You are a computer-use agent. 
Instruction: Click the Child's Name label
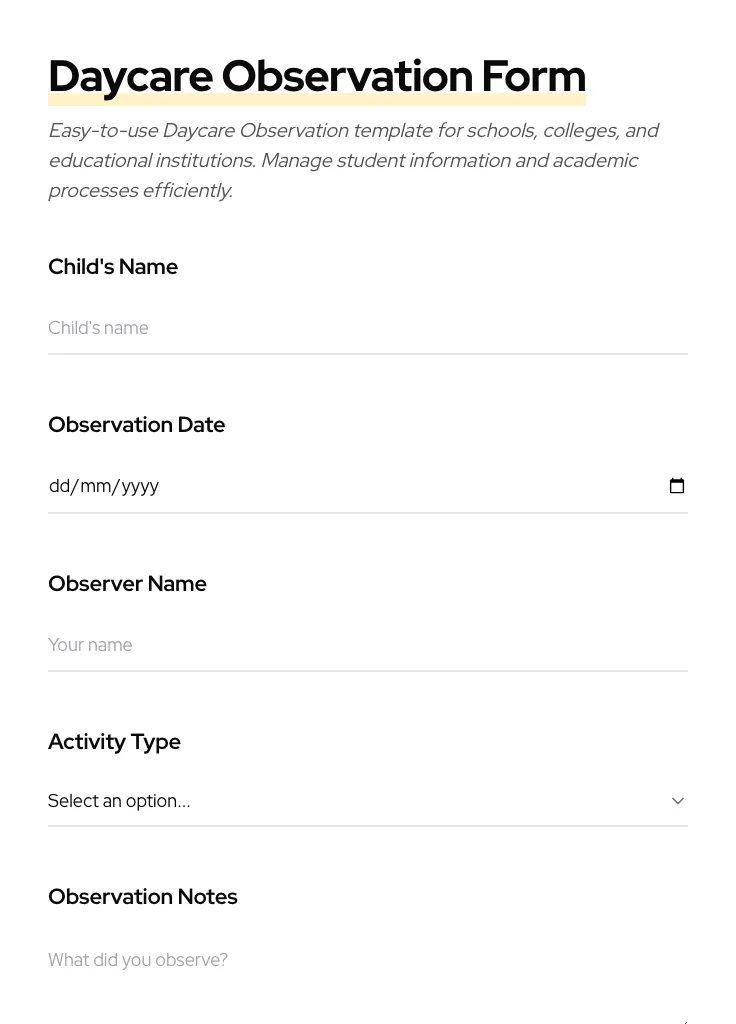113,267
